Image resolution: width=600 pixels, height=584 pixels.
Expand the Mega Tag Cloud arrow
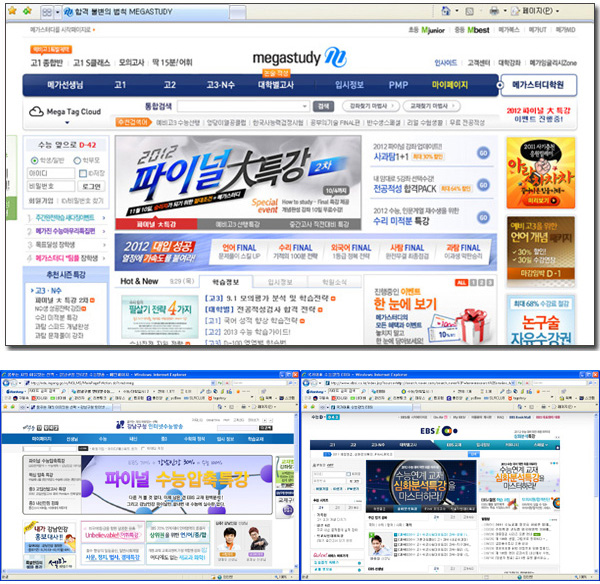[67, 123]
